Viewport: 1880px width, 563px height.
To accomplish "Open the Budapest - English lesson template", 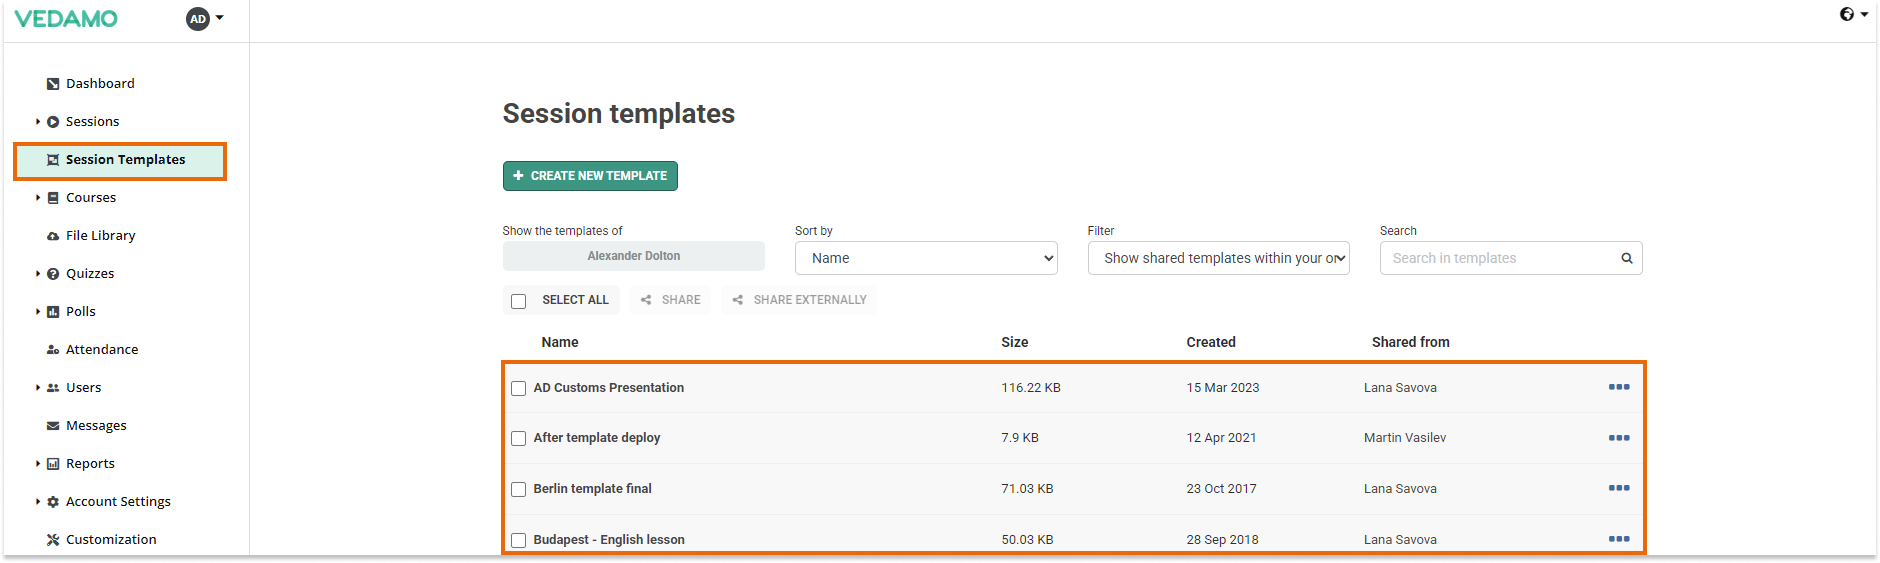I will (609, 540).
